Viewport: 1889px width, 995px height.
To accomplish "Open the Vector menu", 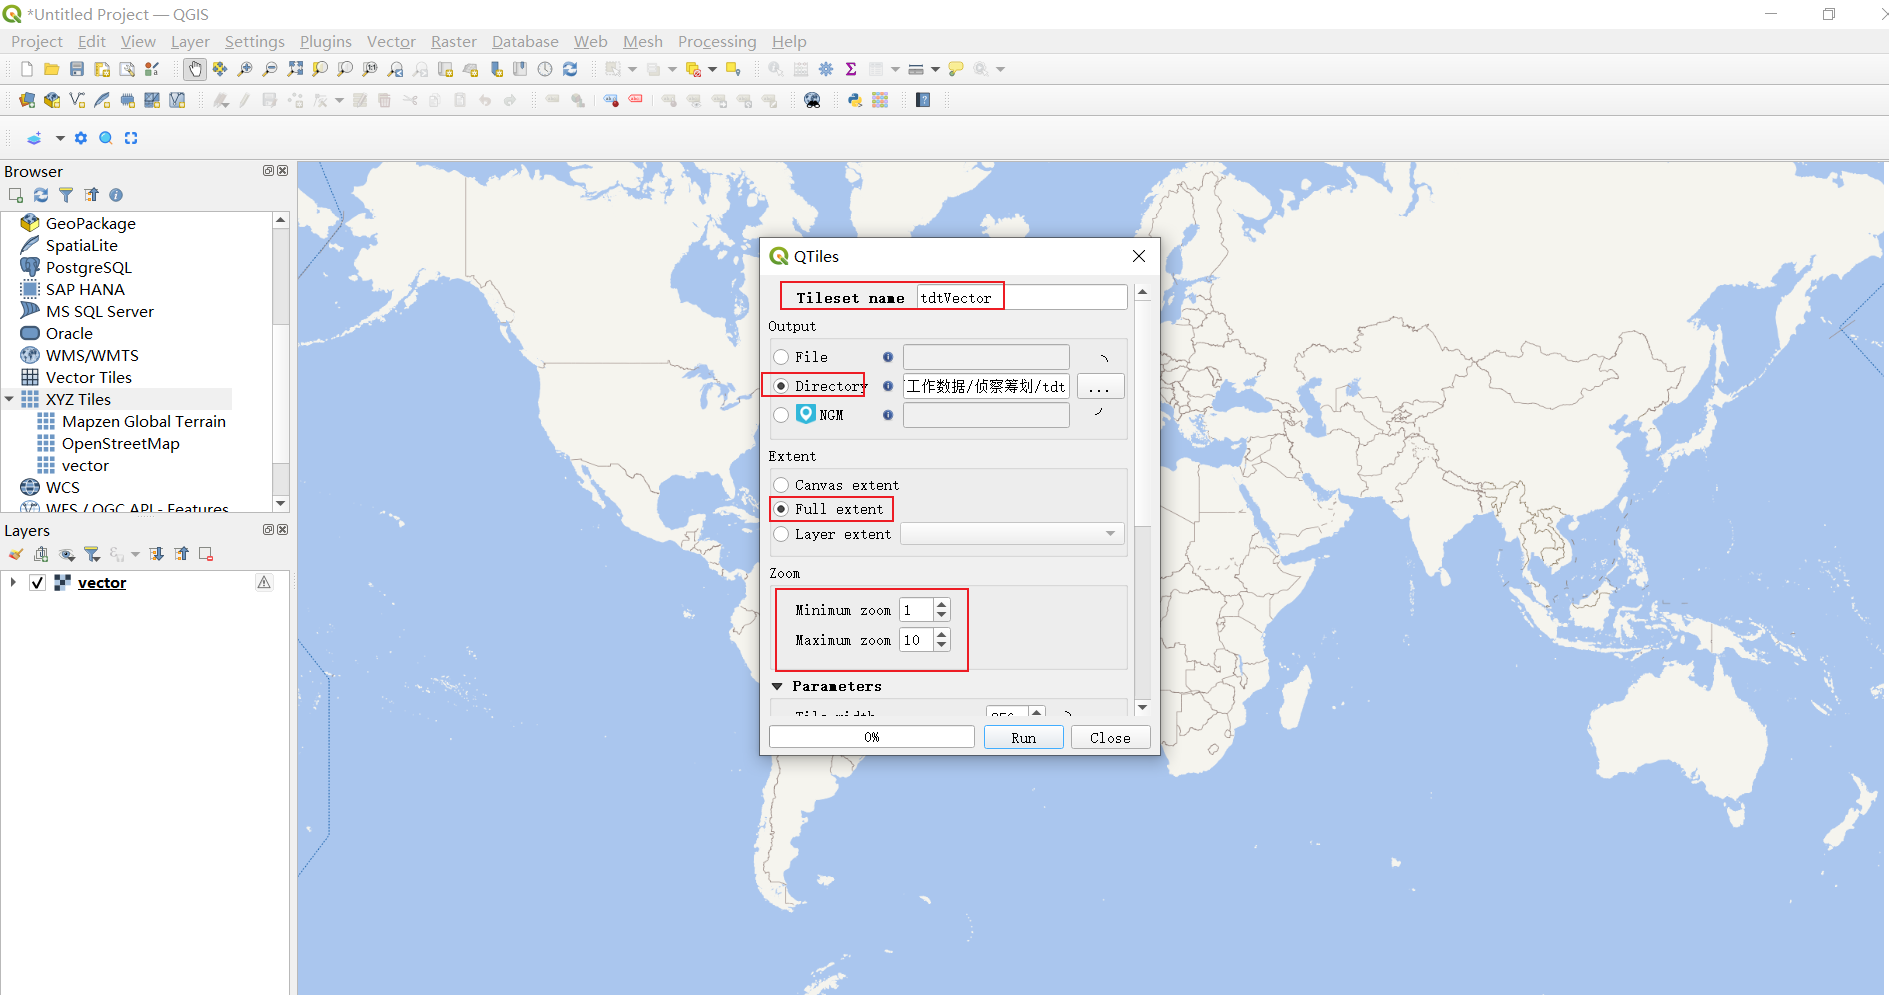I will point(391,41).
